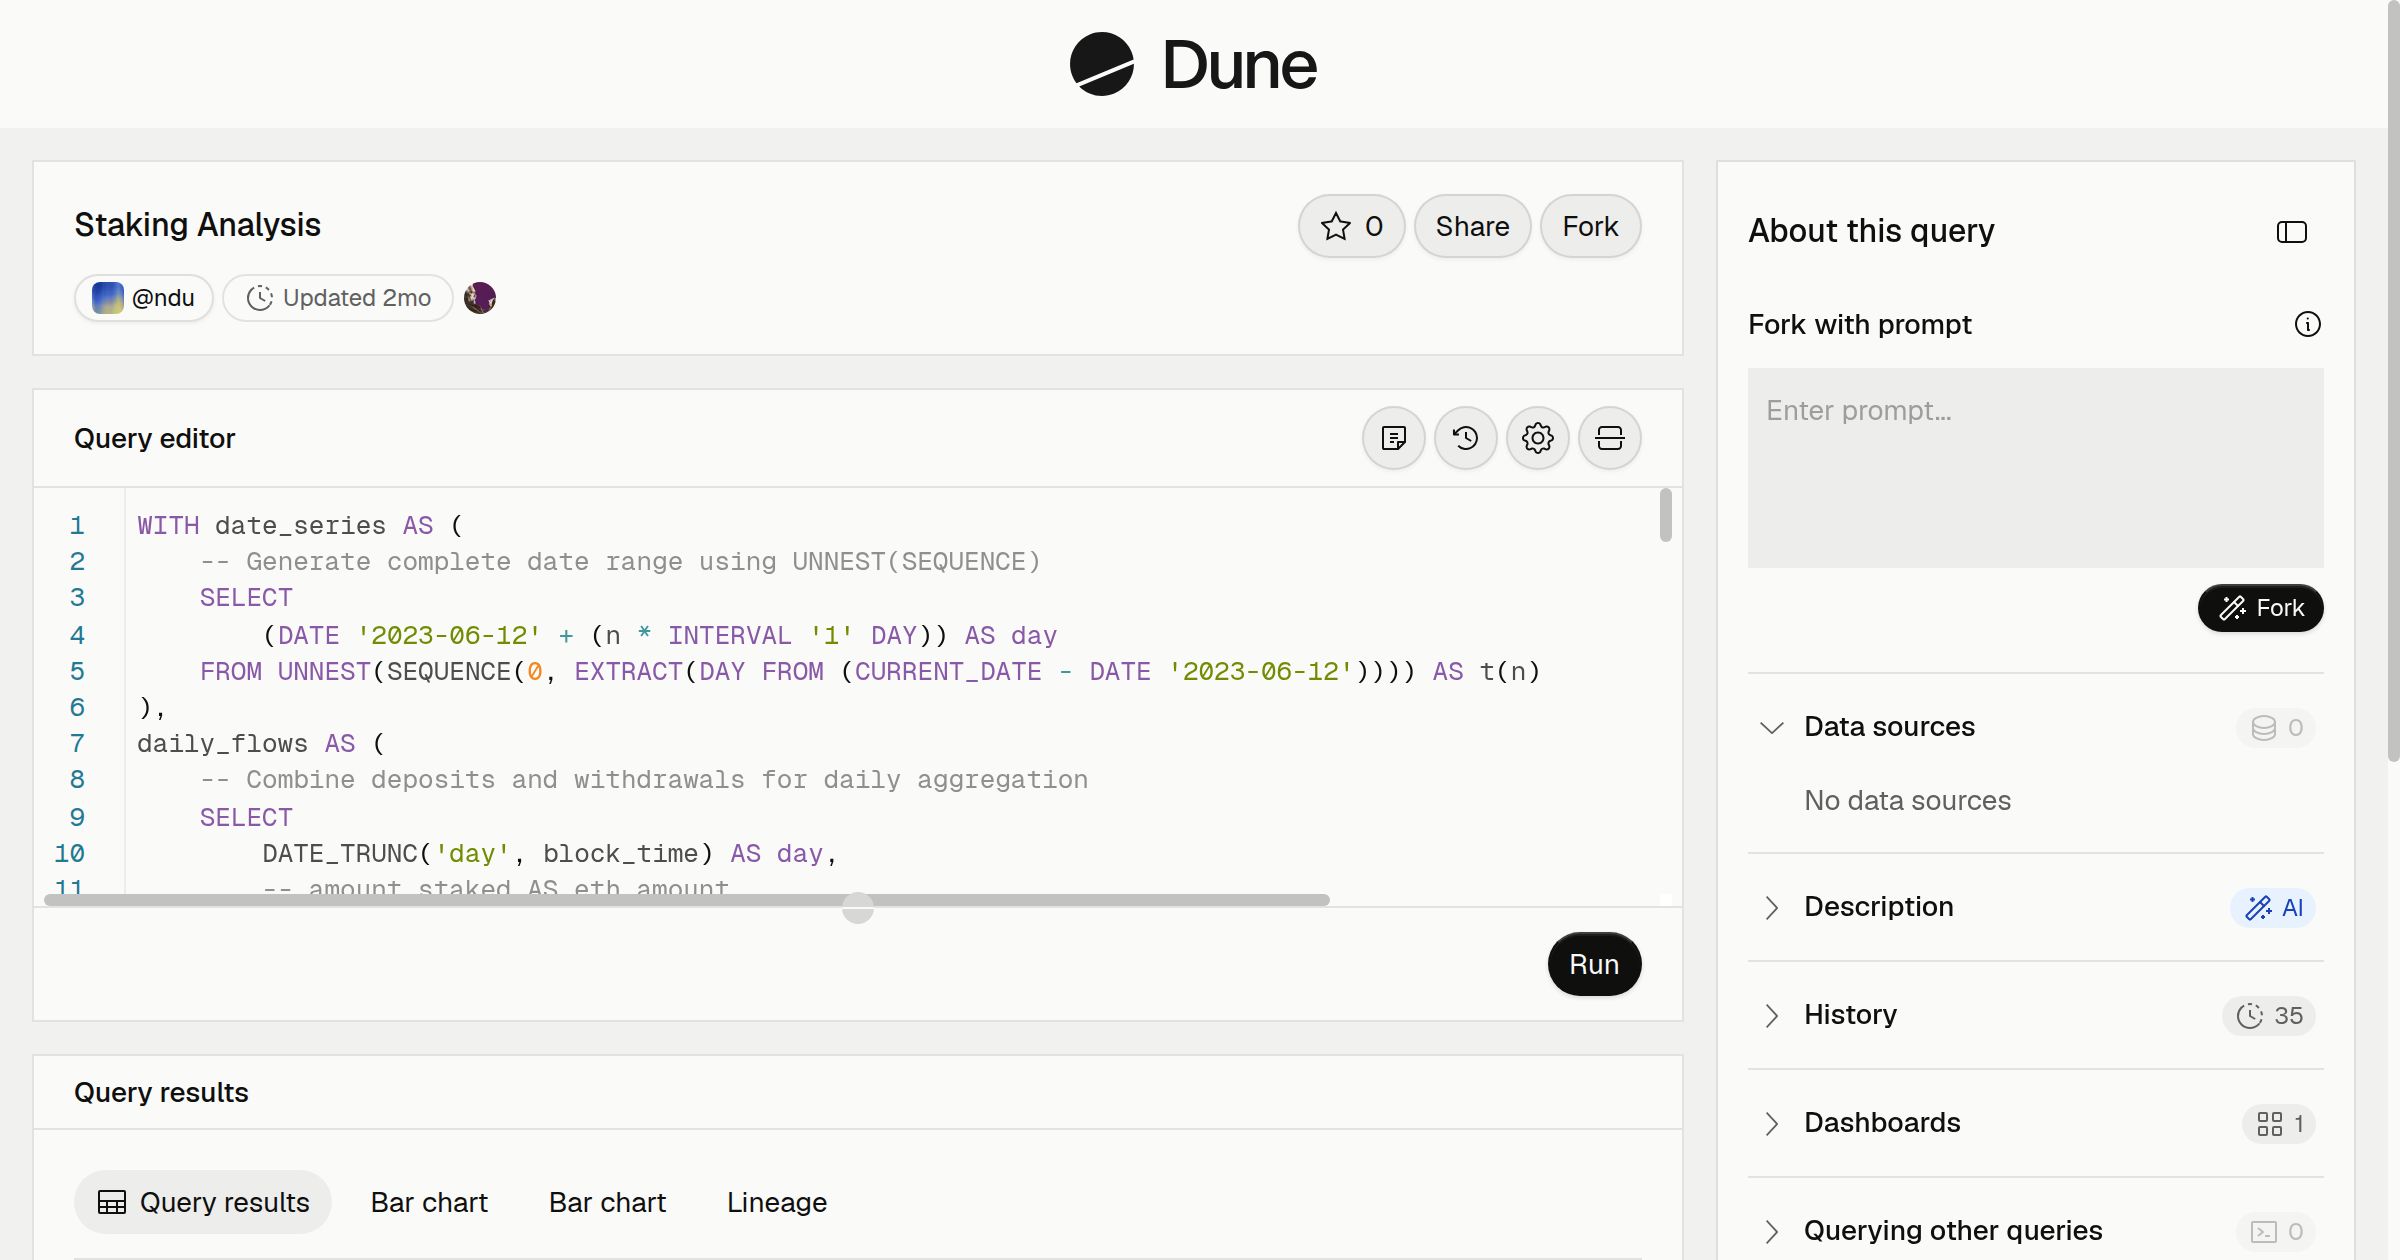Click the editor horizontal scrollbar
This screenshot has width=2400, height=1260.
[687, 900]
